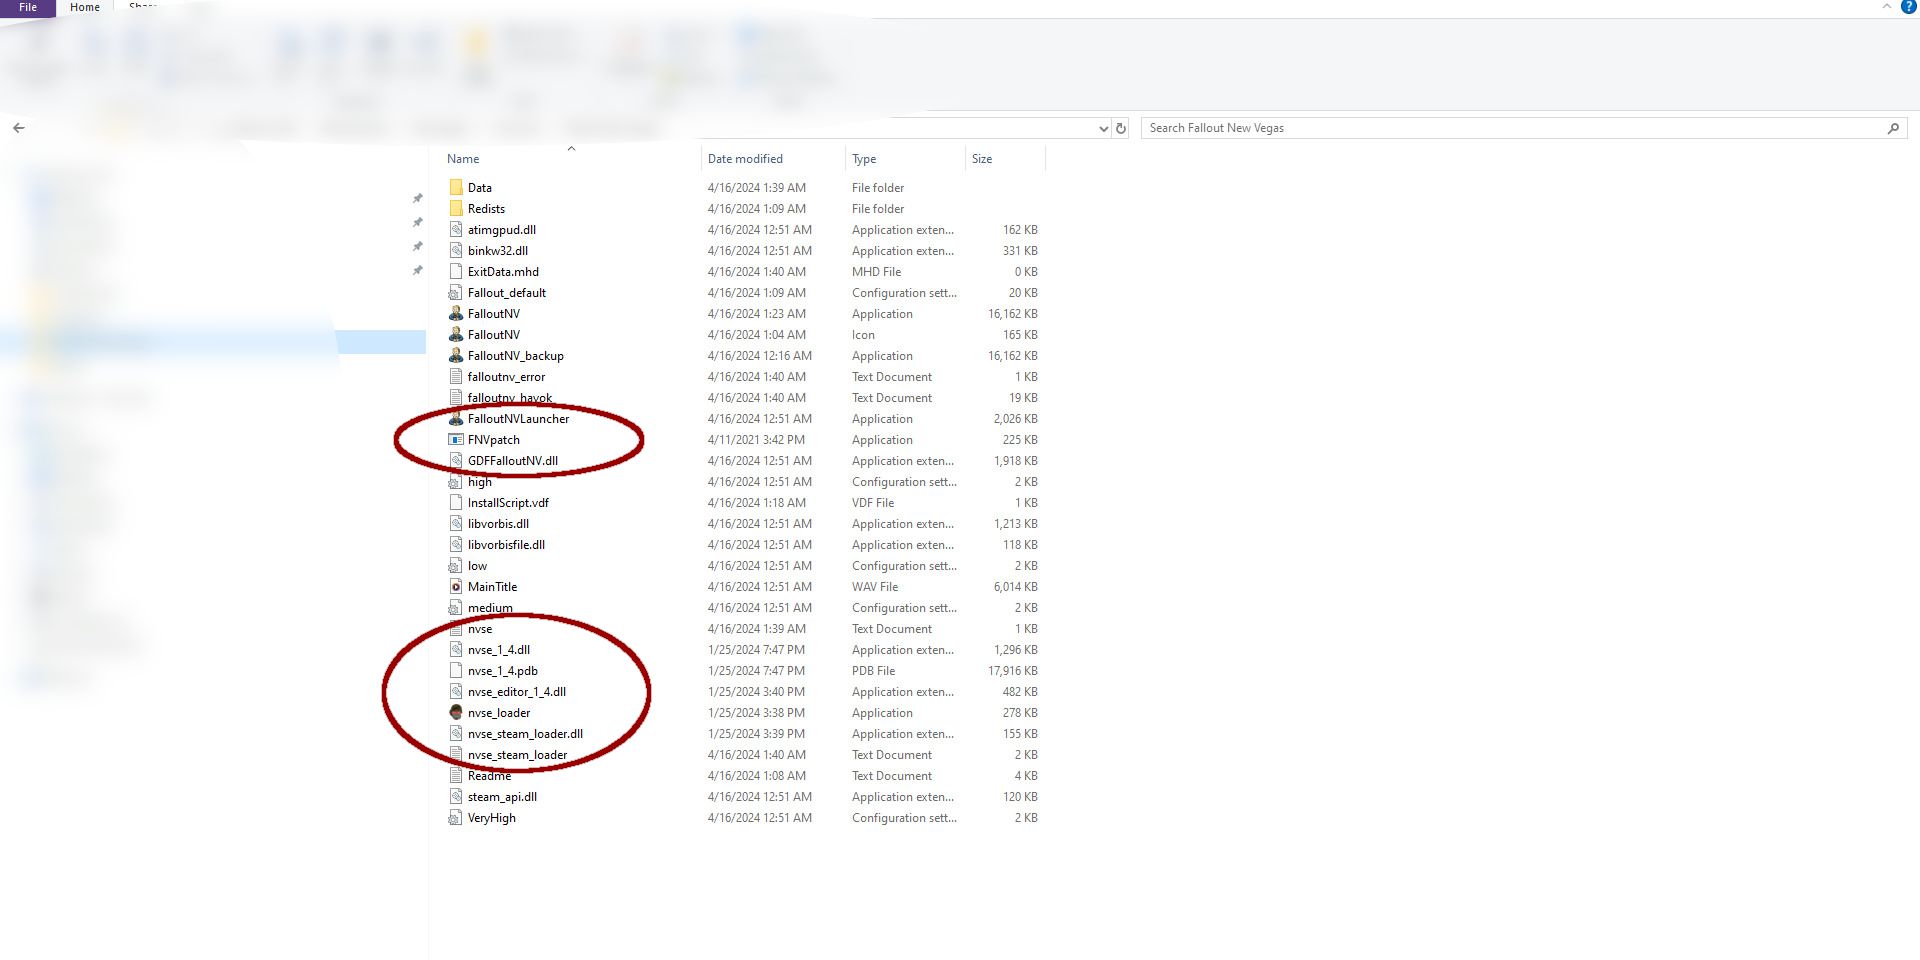Select the Readme text document

coord(489,776)
